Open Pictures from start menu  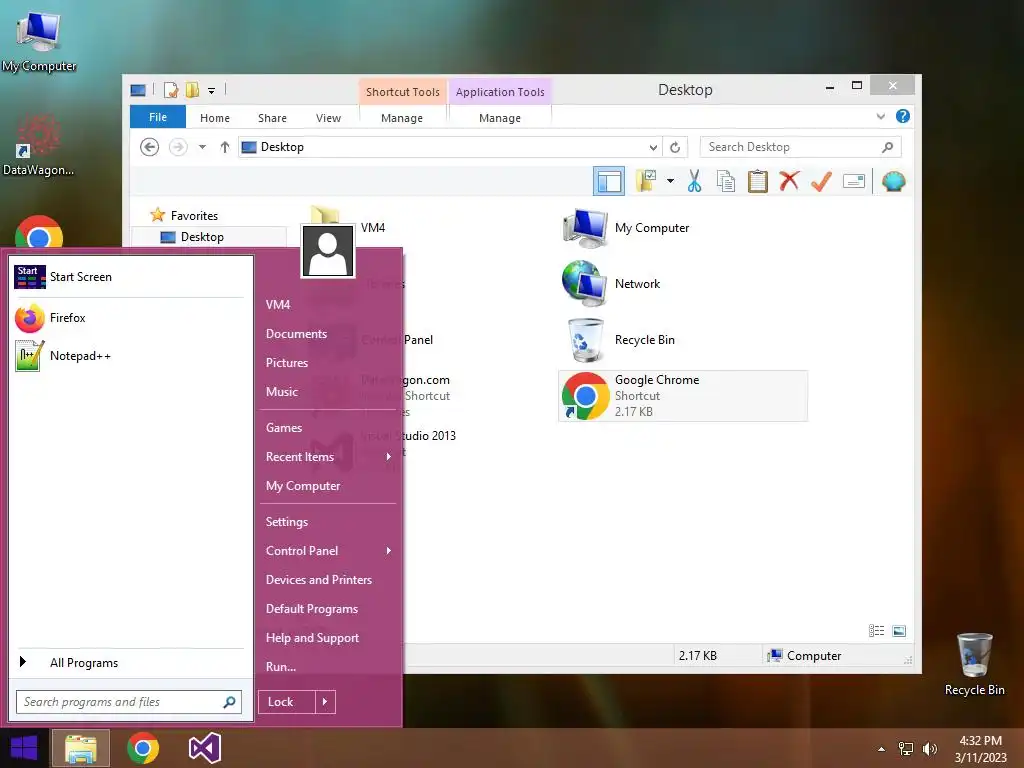(287, 362)
